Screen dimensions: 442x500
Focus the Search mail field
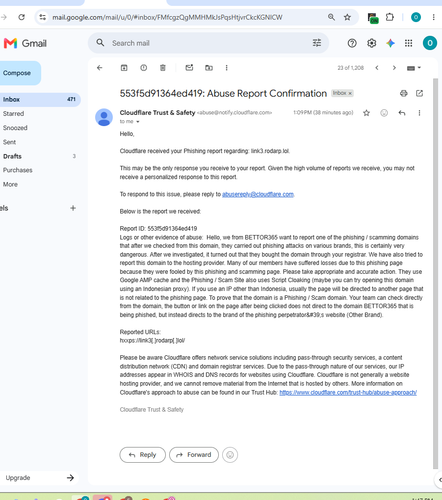[207, 43]
